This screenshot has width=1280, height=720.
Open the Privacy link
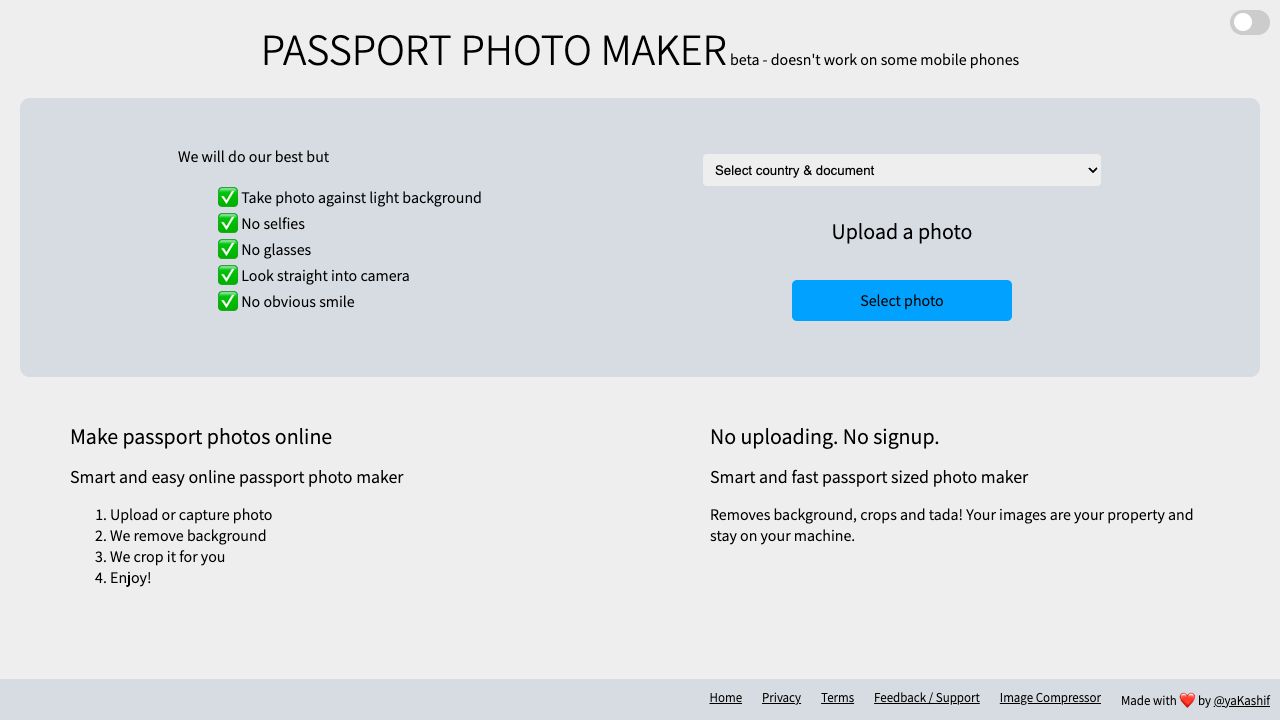781,697
